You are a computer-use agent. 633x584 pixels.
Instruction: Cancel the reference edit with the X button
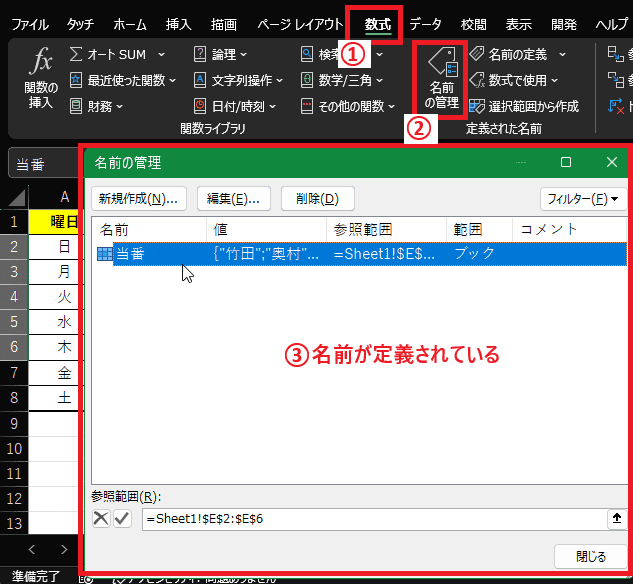(x=102, y=519)
